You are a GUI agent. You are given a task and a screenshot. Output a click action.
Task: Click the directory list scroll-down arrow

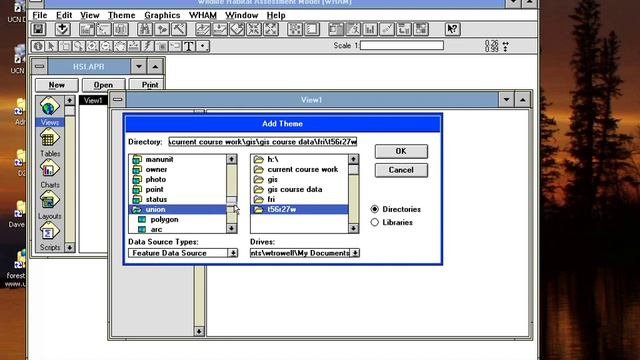click(353, 229)
